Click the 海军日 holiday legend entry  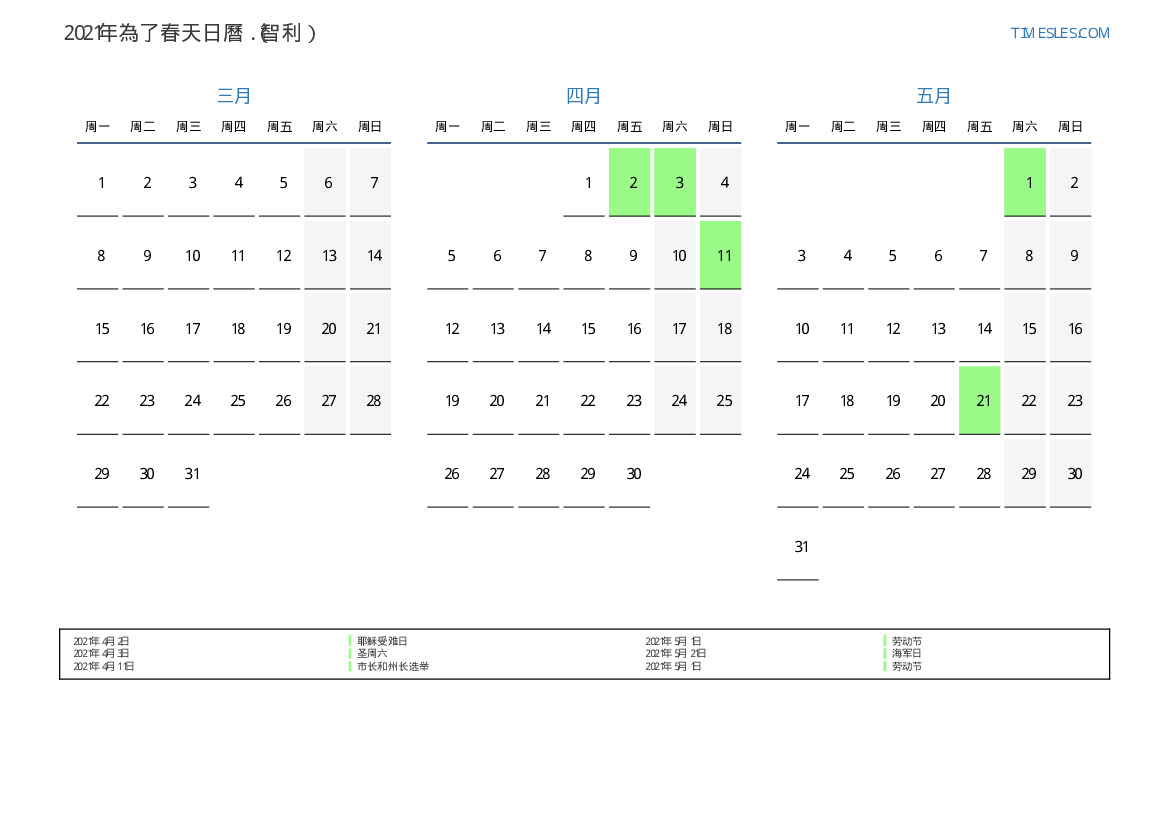click(907, 653)
